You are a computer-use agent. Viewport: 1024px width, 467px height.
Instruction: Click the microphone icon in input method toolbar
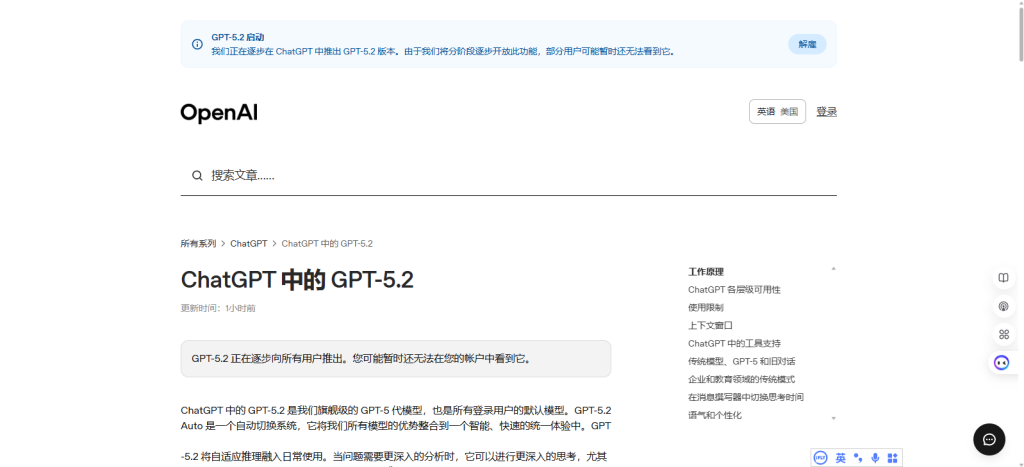(x=875, y=458)
